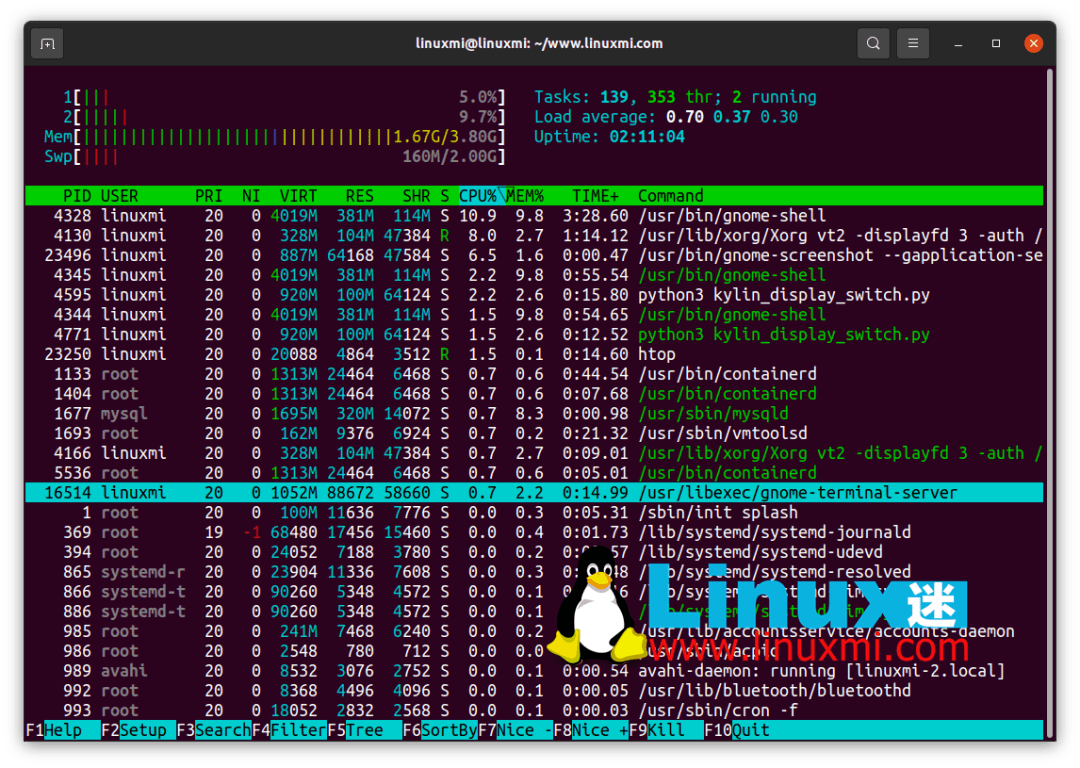Sort by the highlighted CPU% column header

[x=478, y=196]
